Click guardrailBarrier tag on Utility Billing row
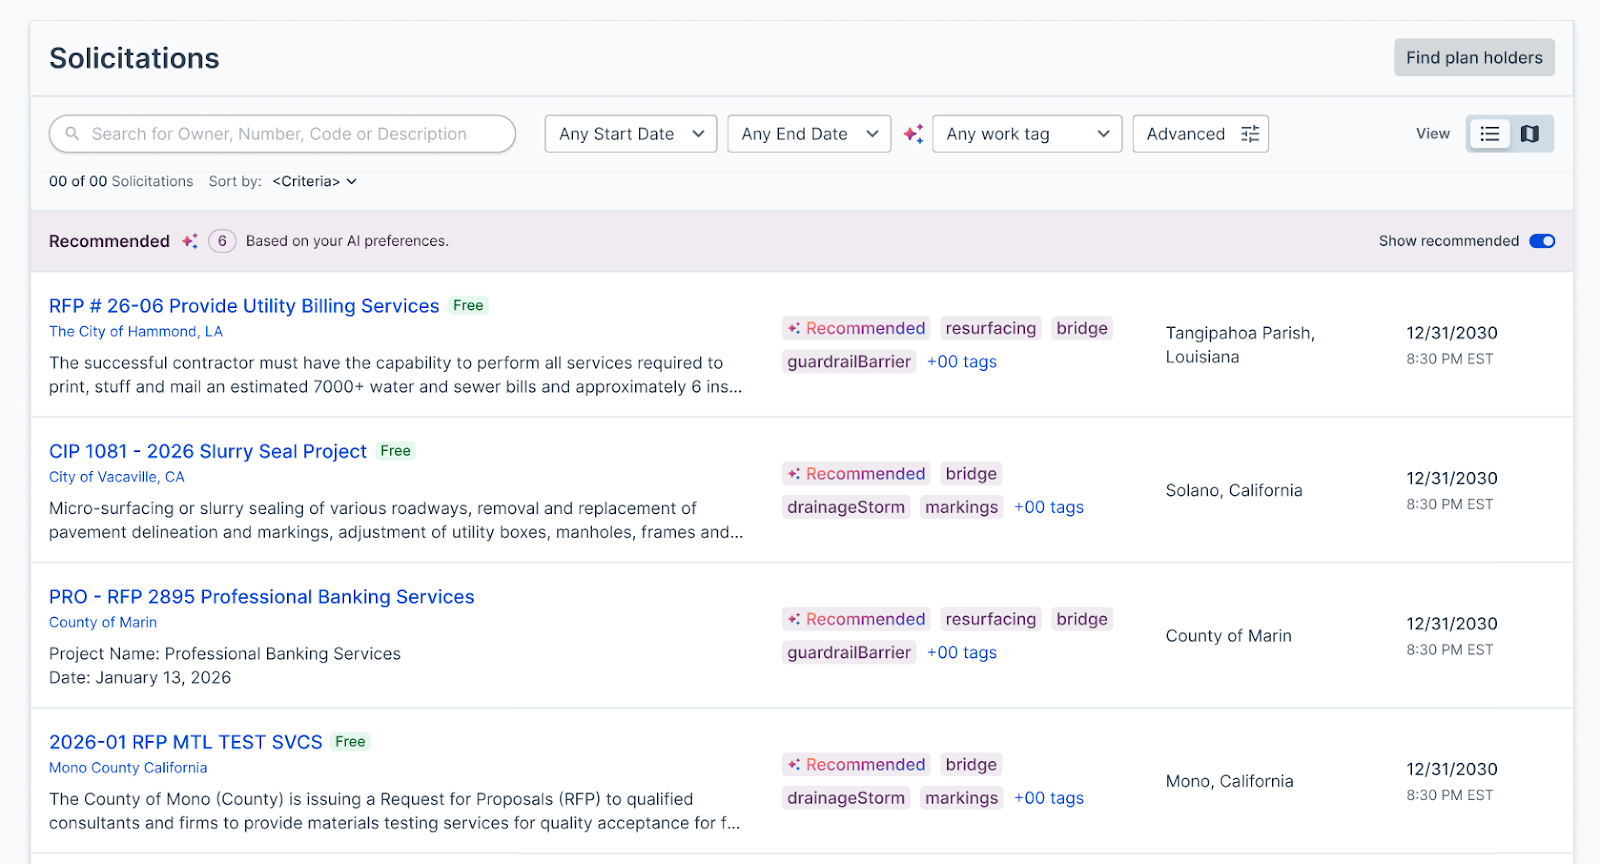1600x864 pixels. point(849,362)
